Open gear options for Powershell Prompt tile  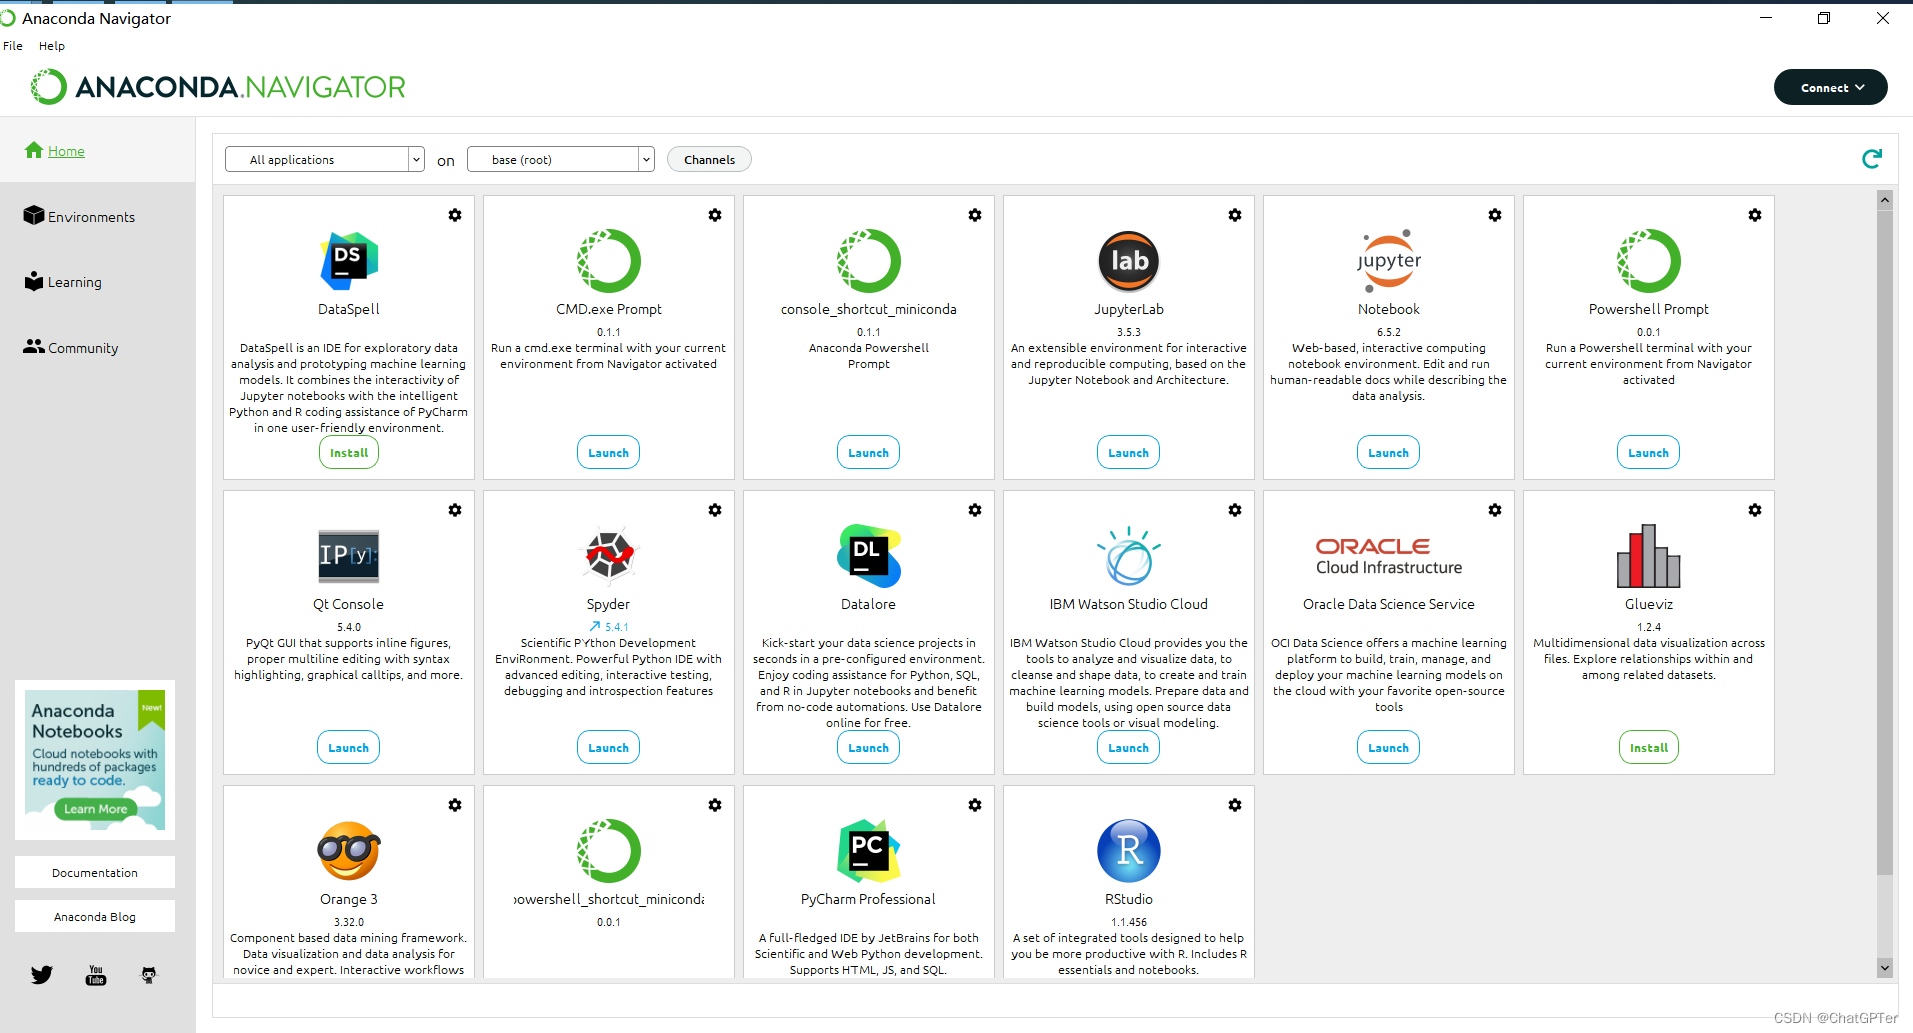click(1755, 215)
